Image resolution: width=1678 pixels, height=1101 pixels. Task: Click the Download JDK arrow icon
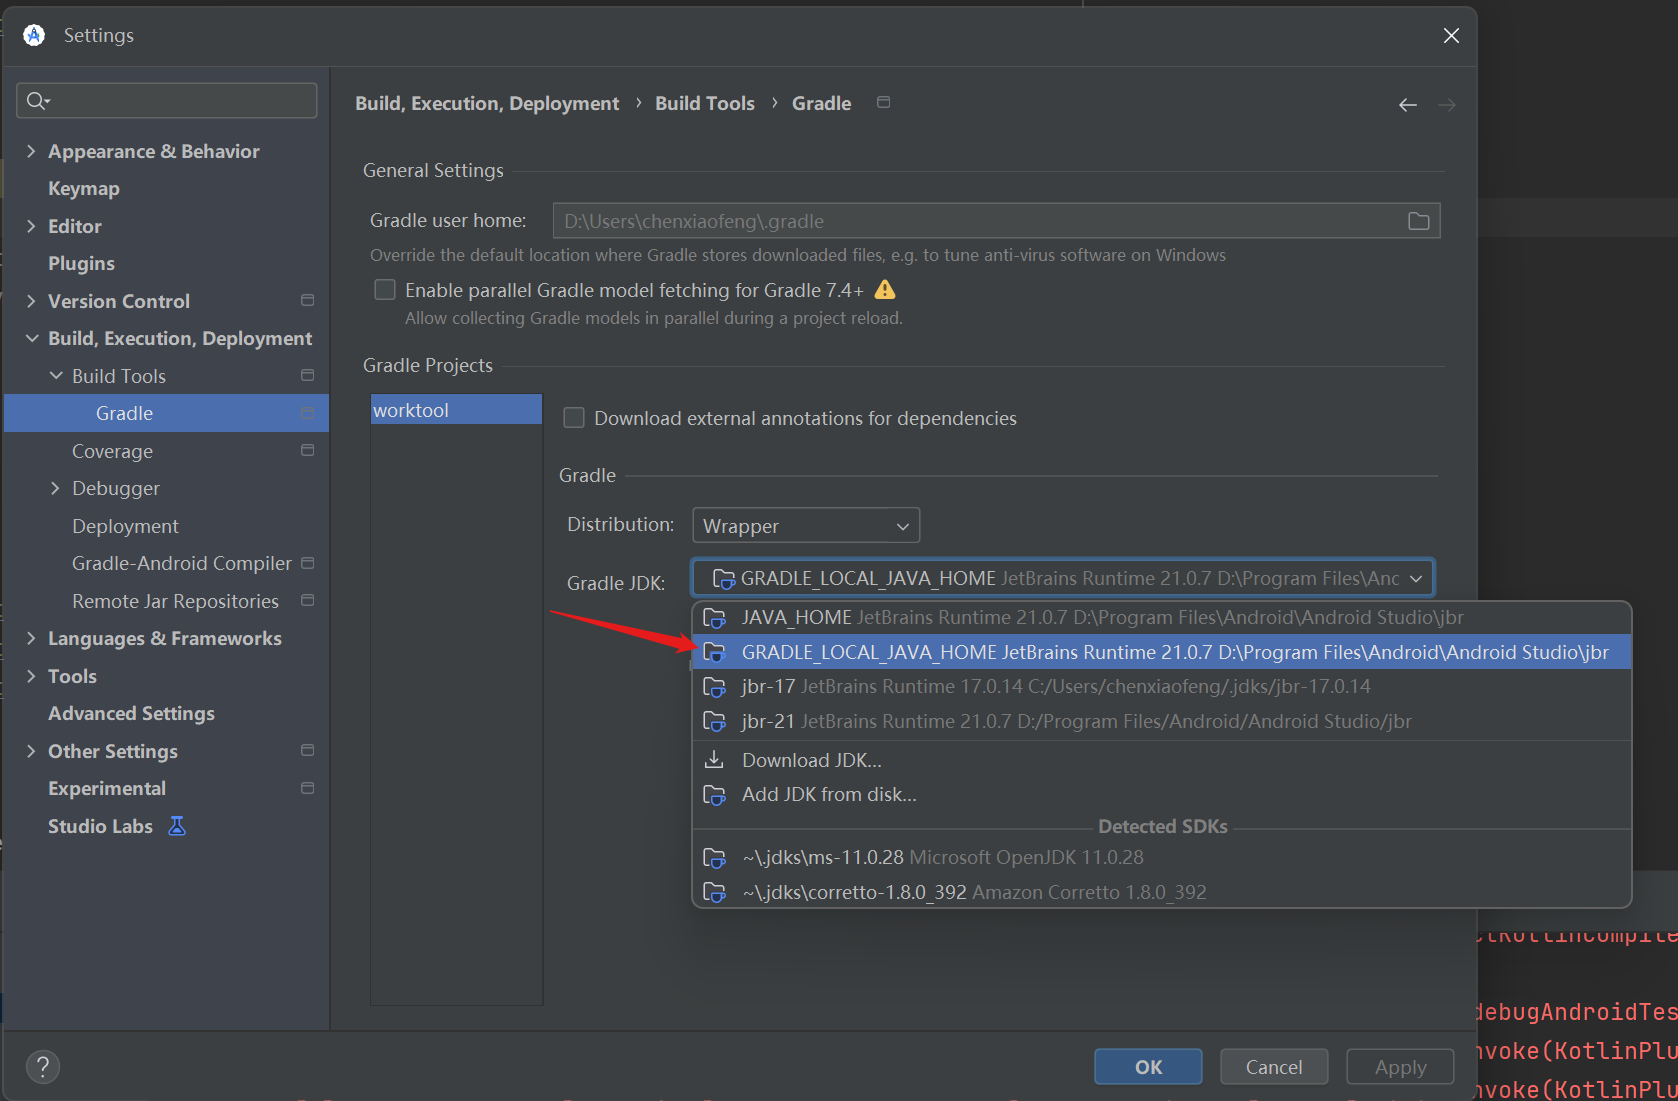pos(714,760)
